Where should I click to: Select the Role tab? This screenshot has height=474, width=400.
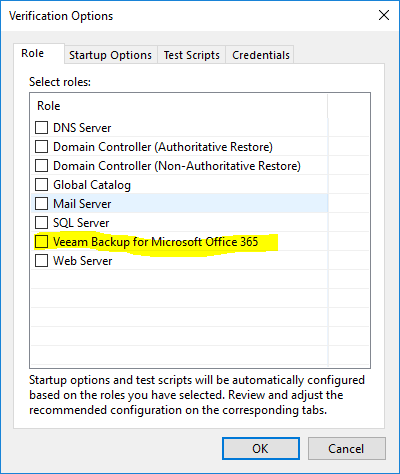[x=33, y=53]
